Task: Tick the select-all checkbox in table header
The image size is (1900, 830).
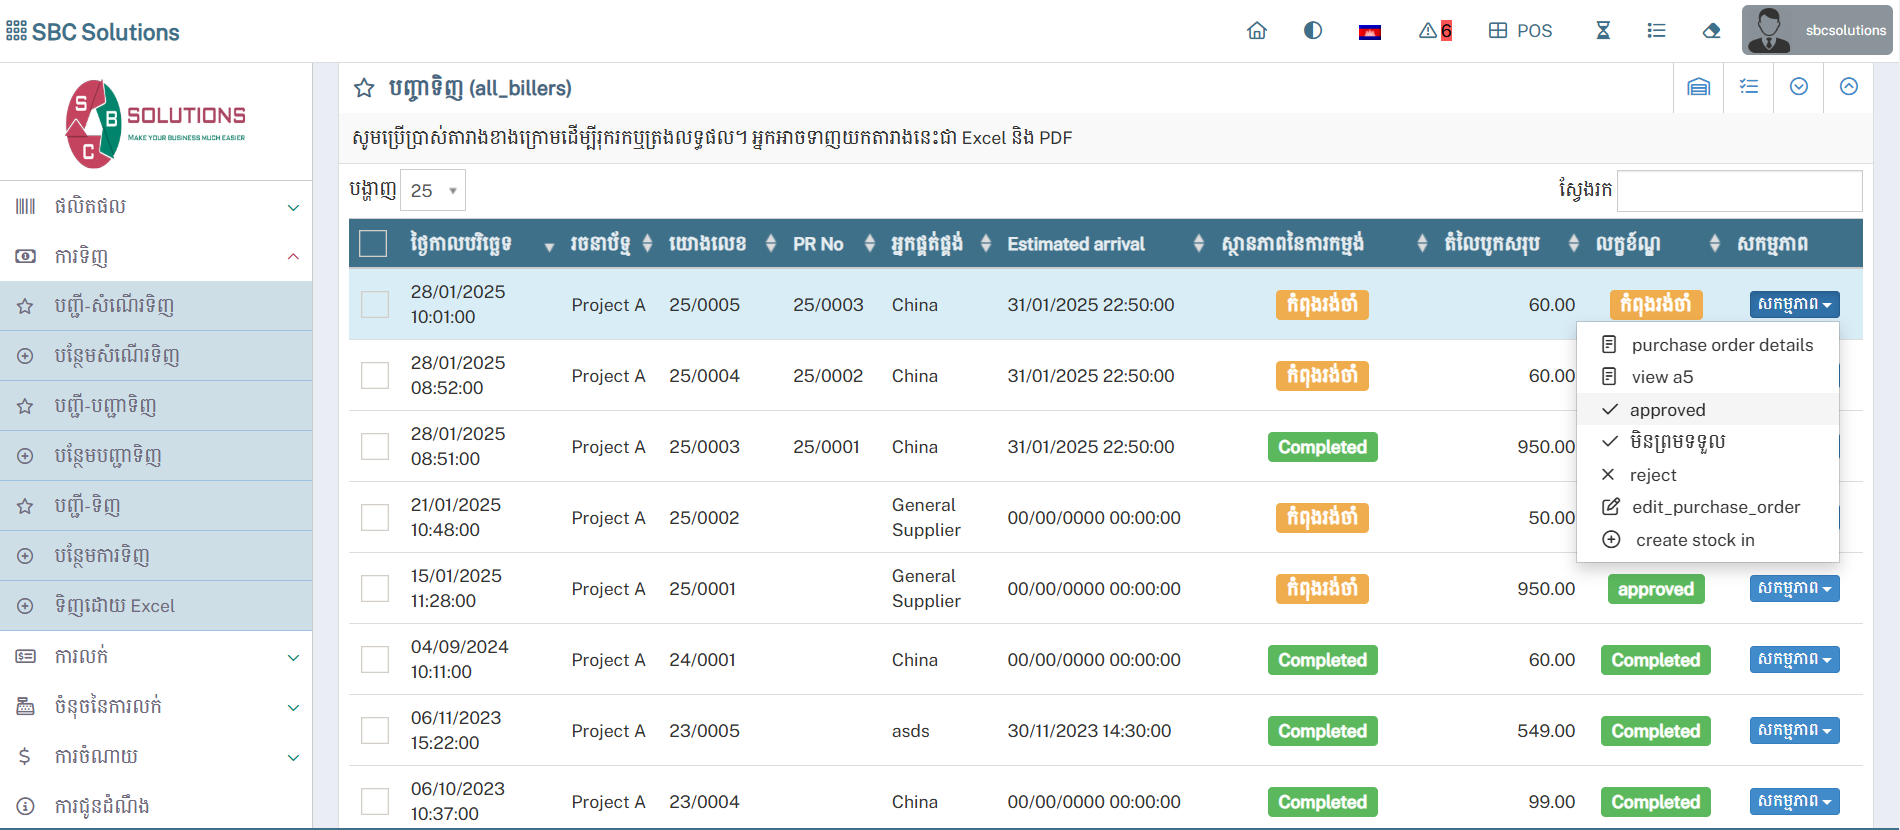Action: (373, 244)
